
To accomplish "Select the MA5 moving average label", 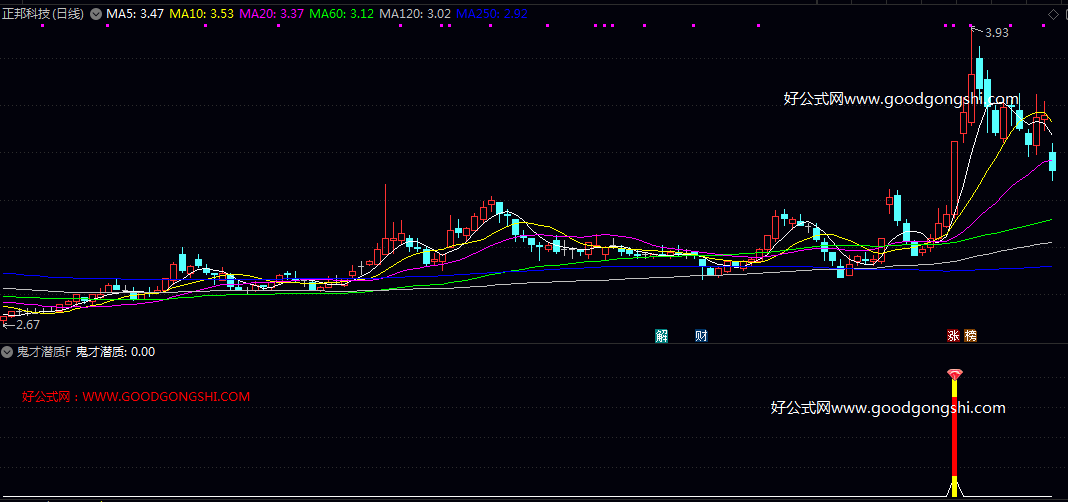I will click(135, 14).
